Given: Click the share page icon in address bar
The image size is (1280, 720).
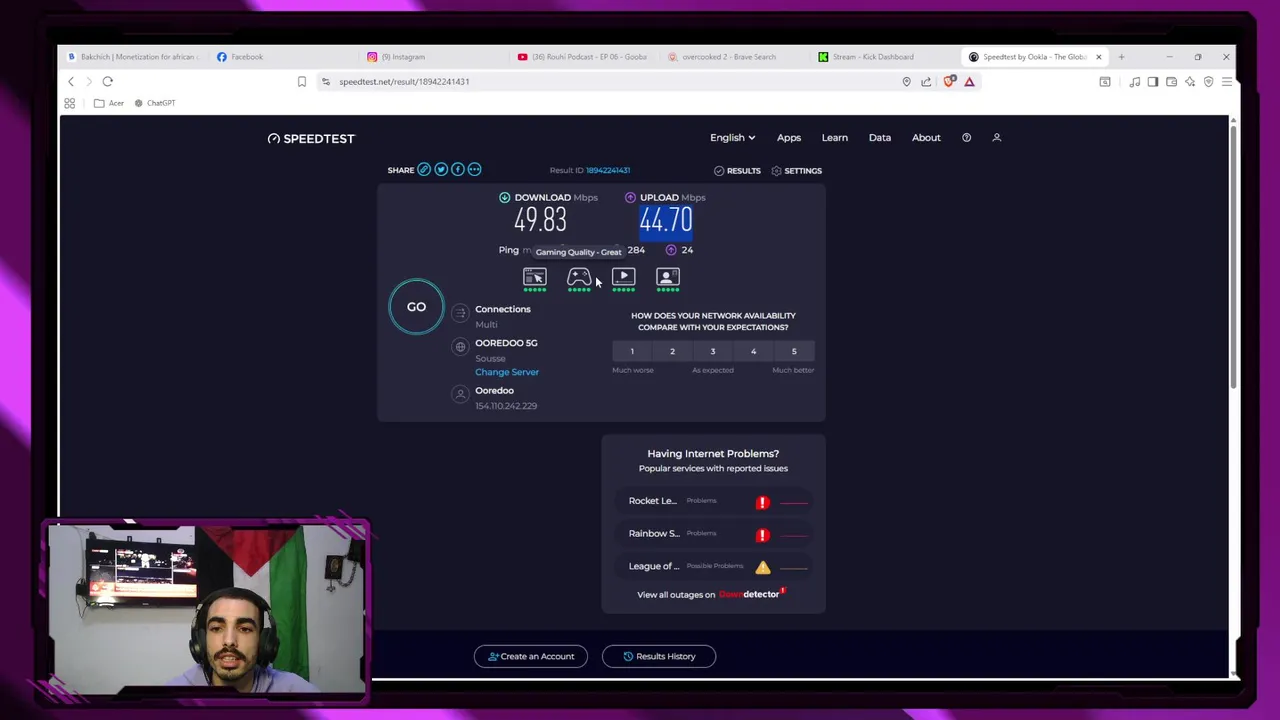Looking at the screenshot, I should 926,82.
